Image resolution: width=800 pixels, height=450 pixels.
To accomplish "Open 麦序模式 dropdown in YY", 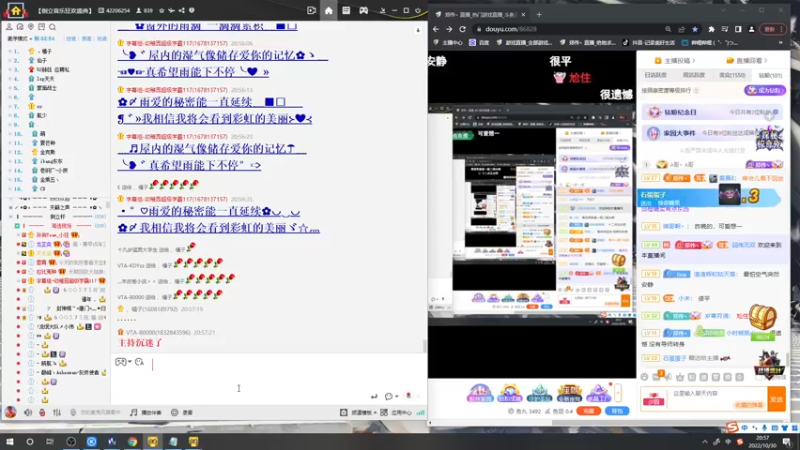I will coord(18,39).
